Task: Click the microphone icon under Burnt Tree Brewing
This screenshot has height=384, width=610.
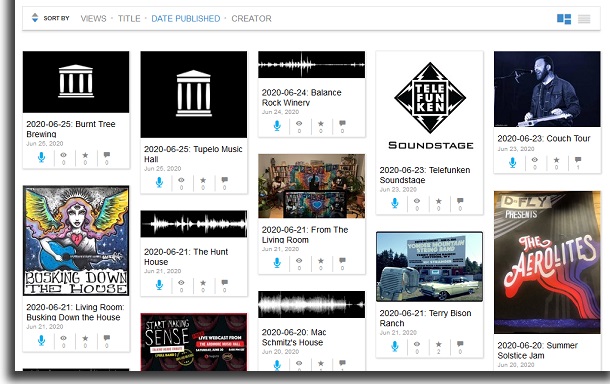Action: [41, 157]
